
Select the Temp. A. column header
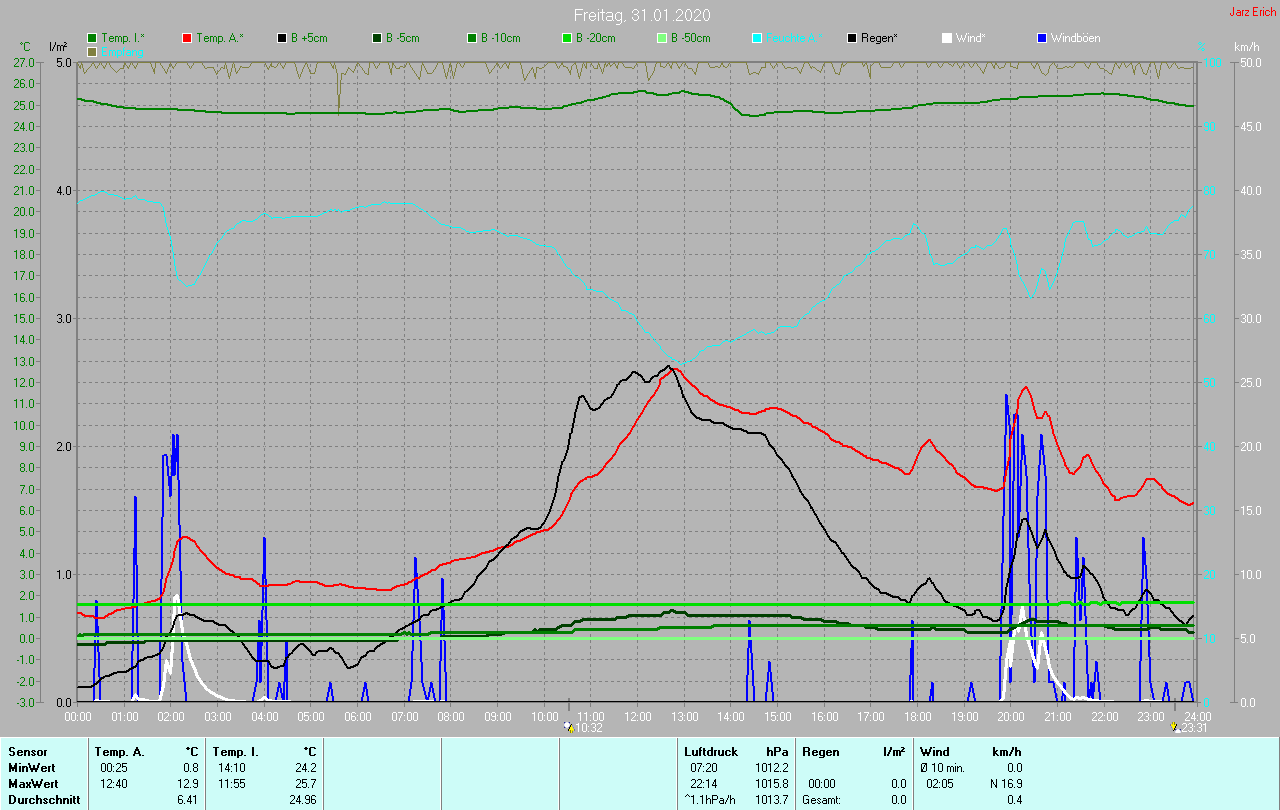(119, 751)
